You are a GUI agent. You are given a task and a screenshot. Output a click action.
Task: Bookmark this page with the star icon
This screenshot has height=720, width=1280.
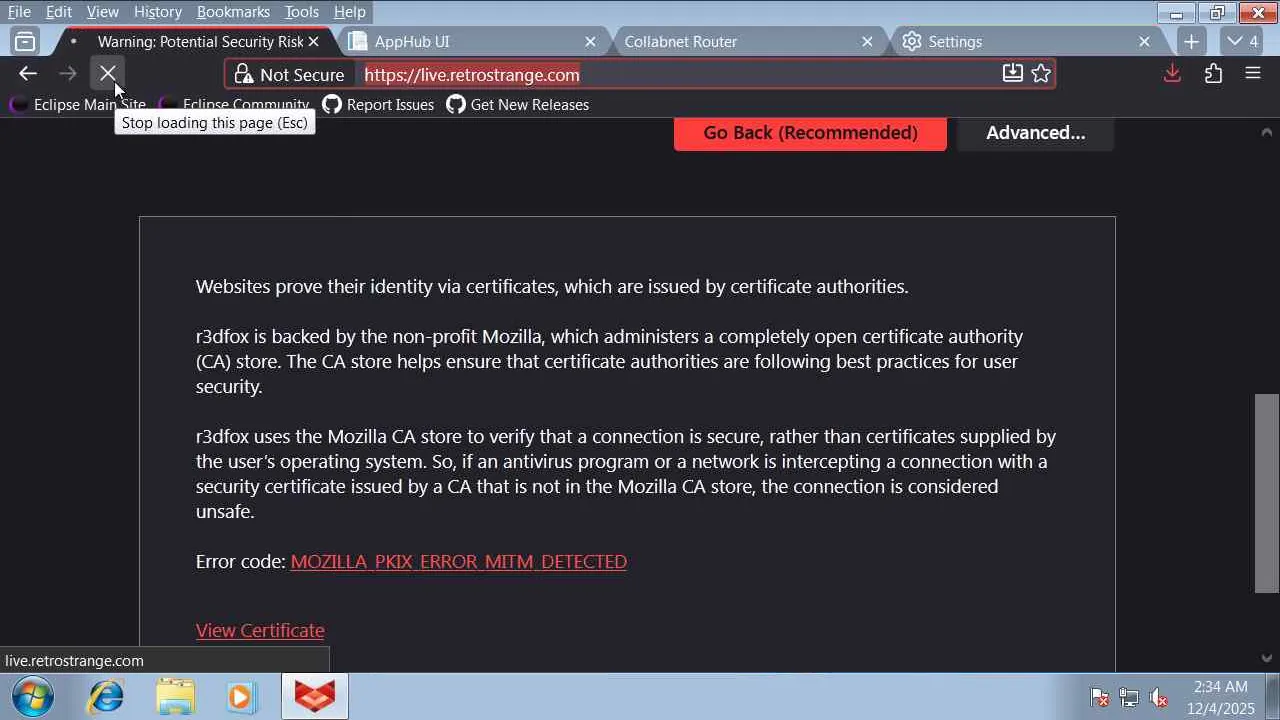[1041, 73]
